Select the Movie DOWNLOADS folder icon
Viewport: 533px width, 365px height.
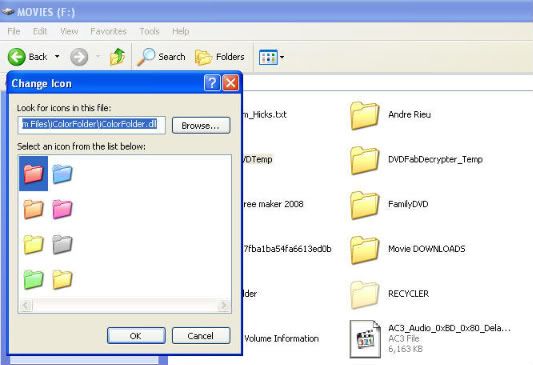point(364,250)
